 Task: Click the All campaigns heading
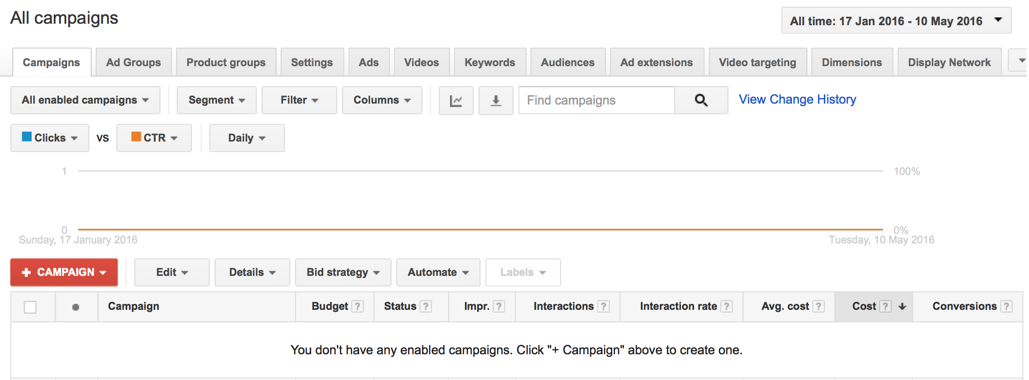[64, 18]
